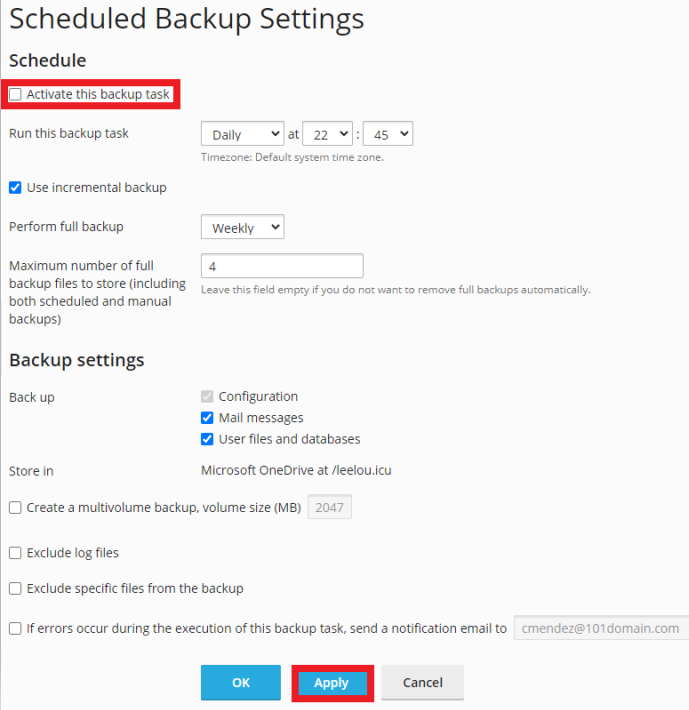Tick the Exclude log files checkbox
This screenshot has width=689, height=710.
click(15, 553)
